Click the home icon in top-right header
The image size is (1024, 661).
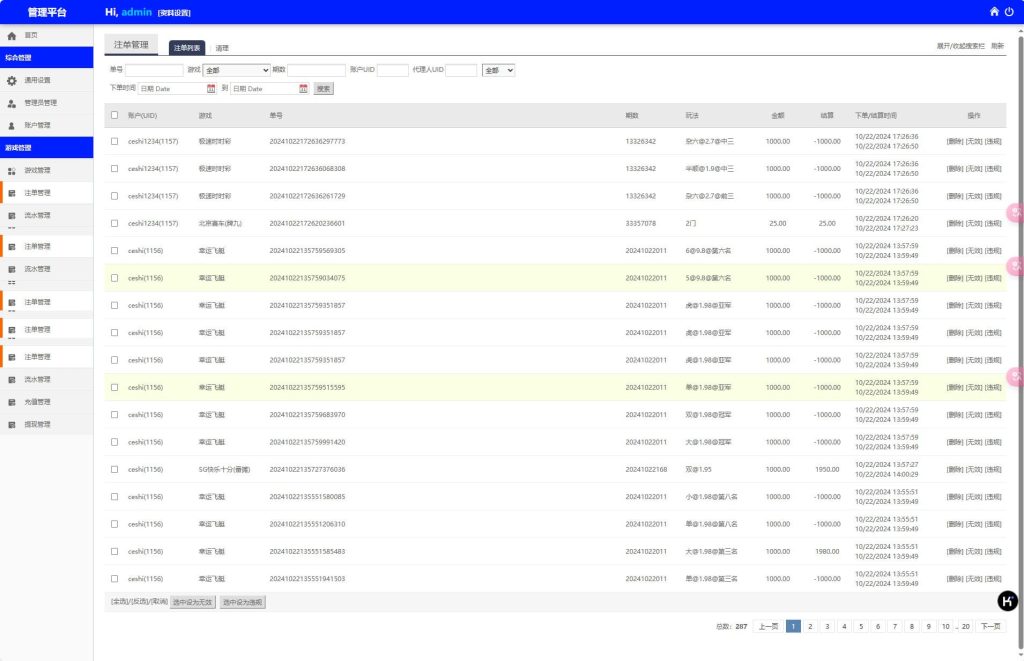coord(994,12)
